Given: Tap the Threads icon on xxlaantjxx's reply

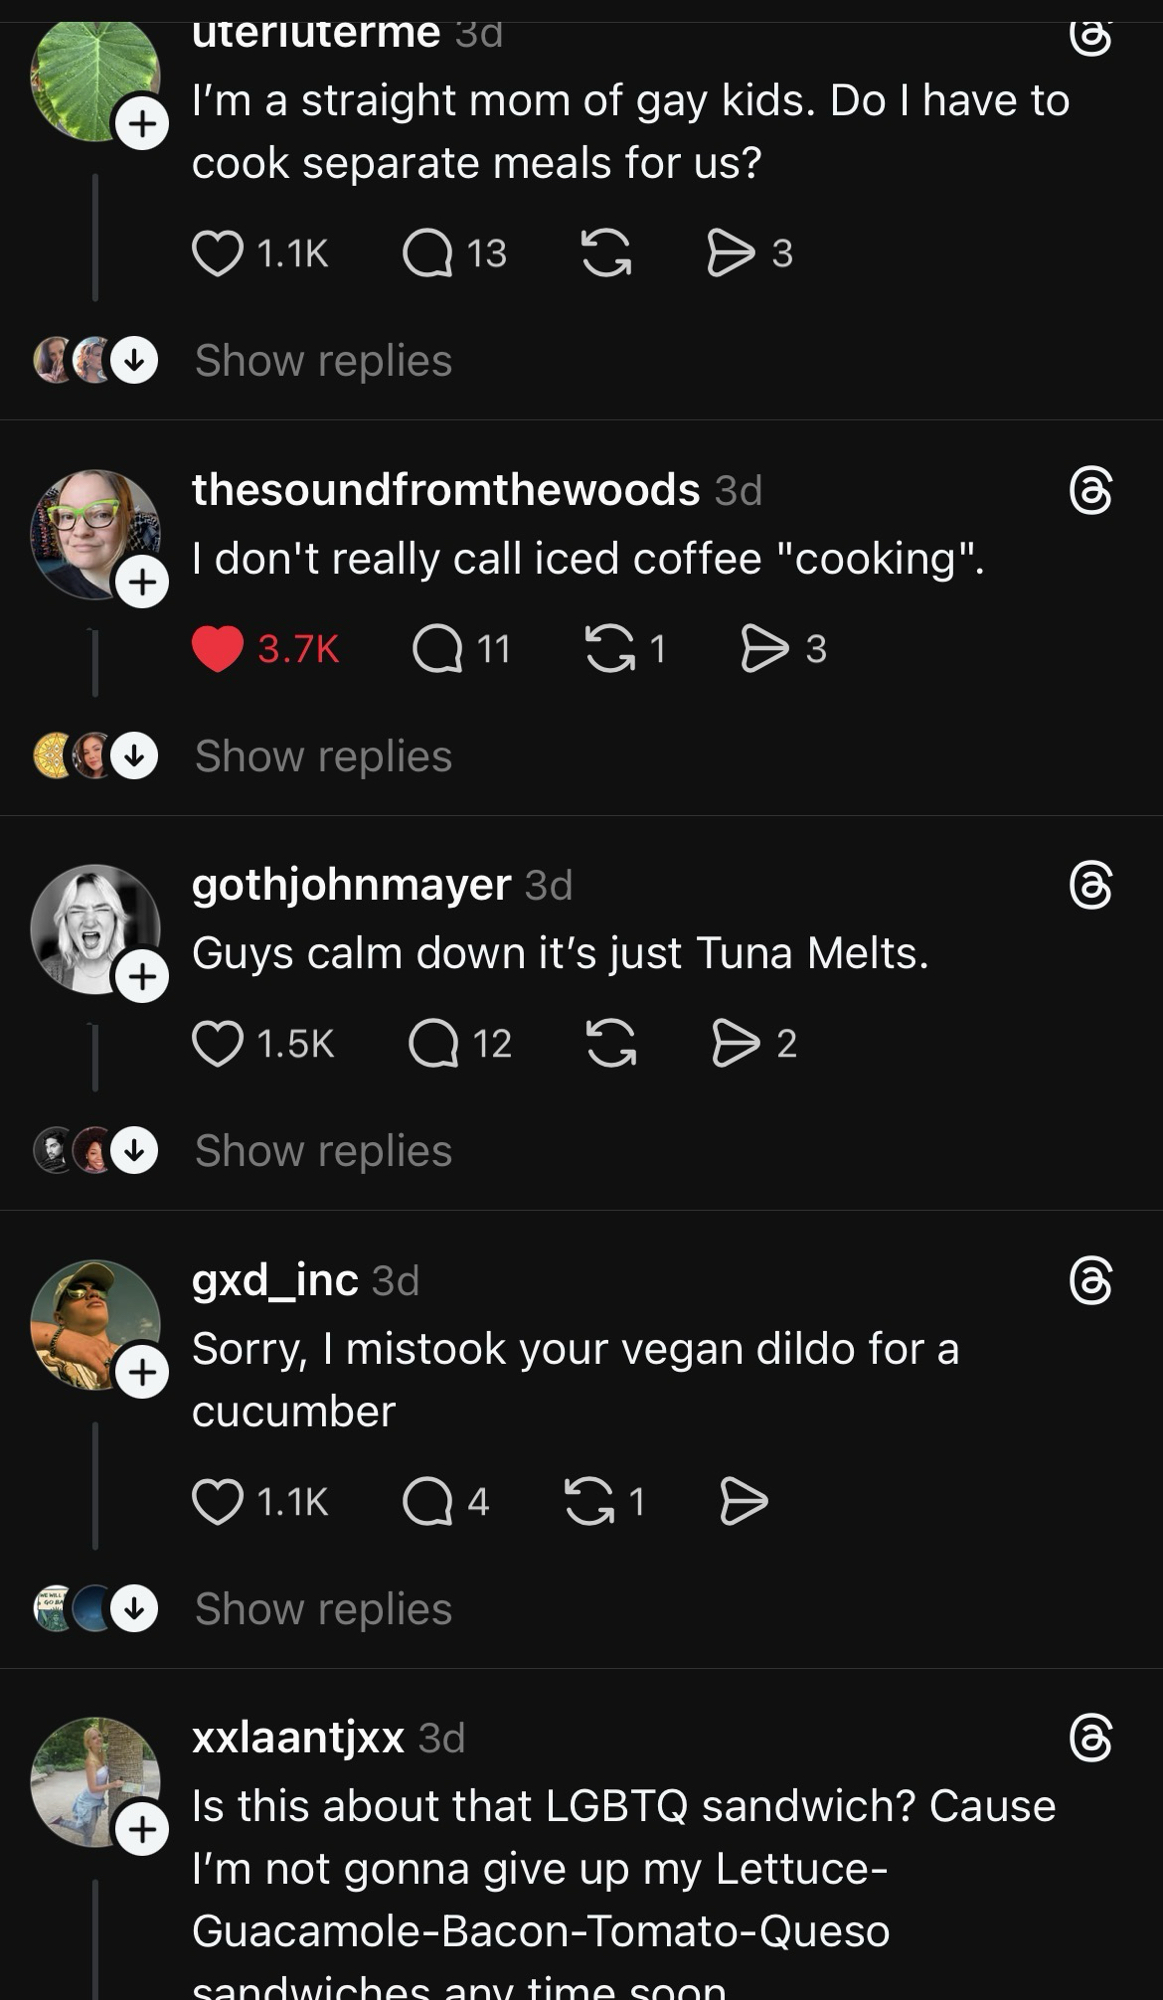Looking at the screenshot, I should [1090, 1738].
